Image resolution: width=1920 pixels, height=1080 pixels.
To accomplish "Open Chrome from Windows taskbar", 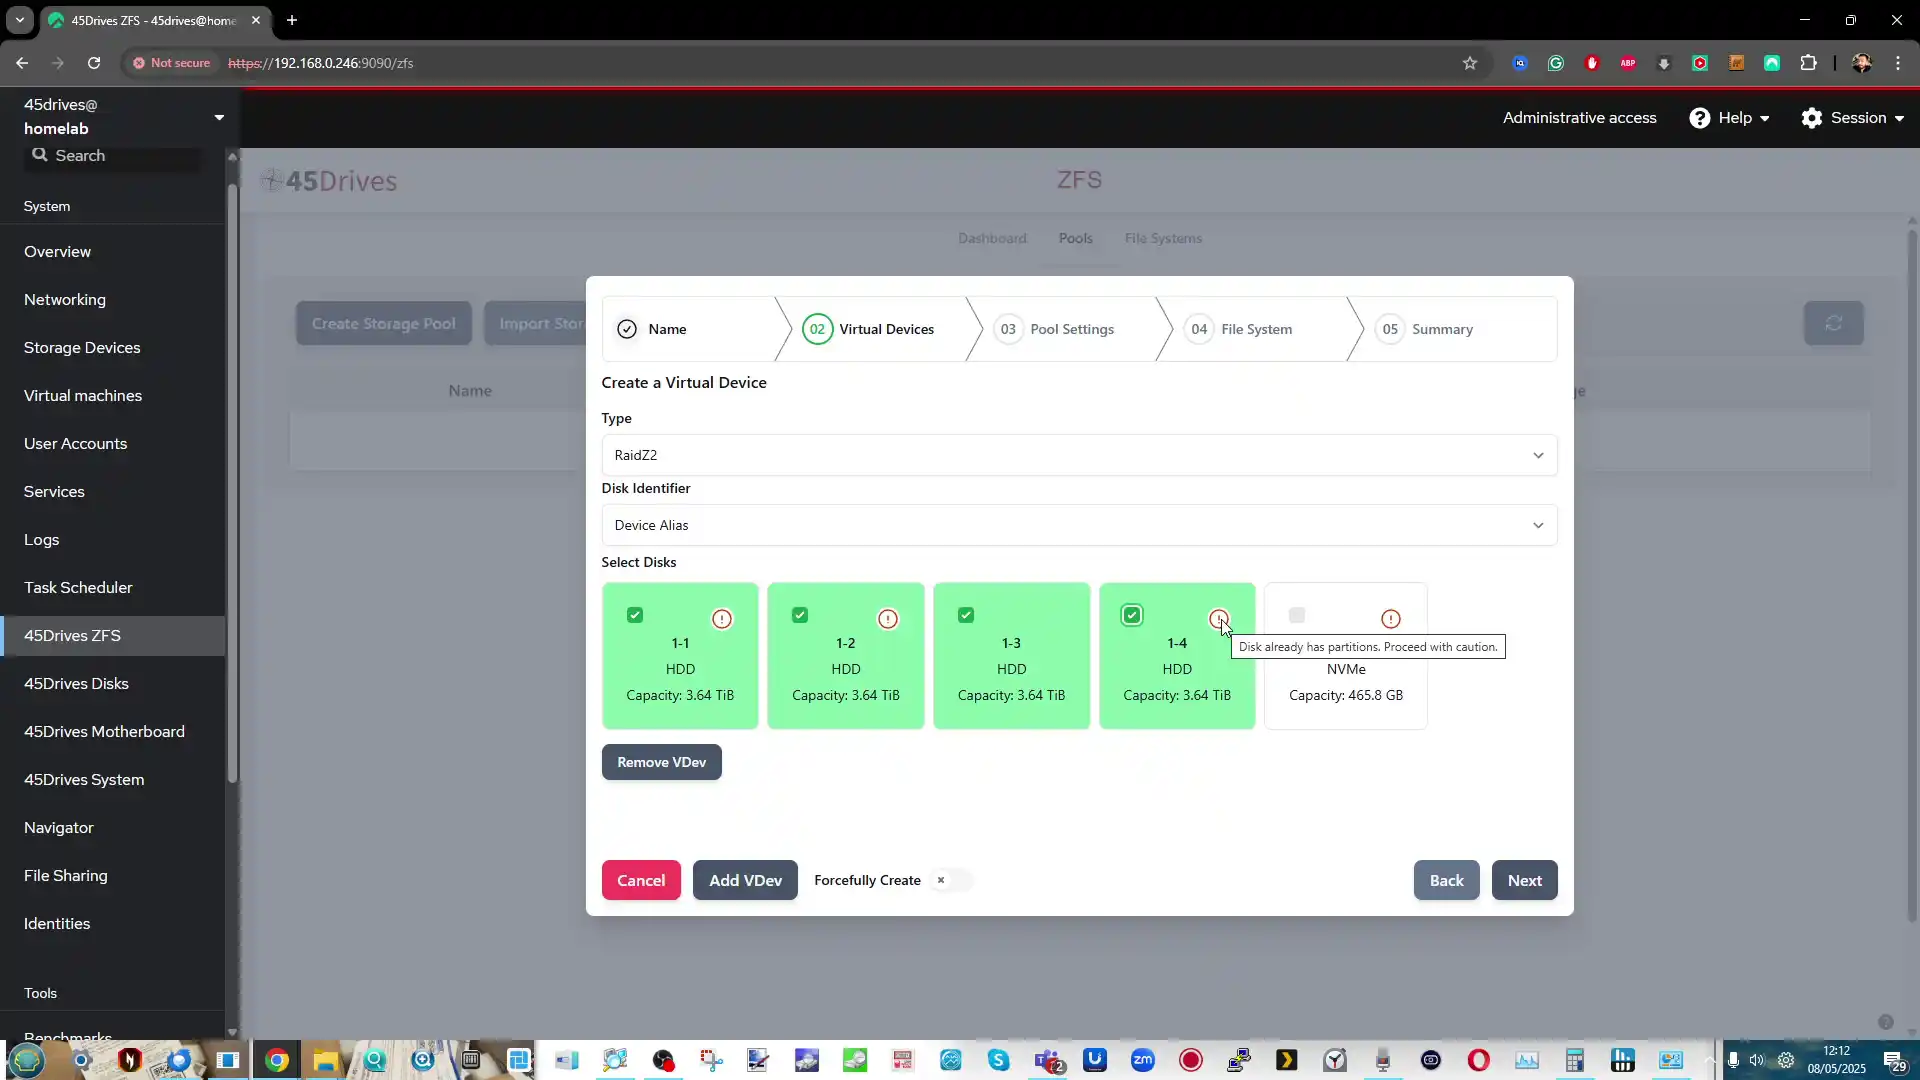I will [x=277, y=1060].
